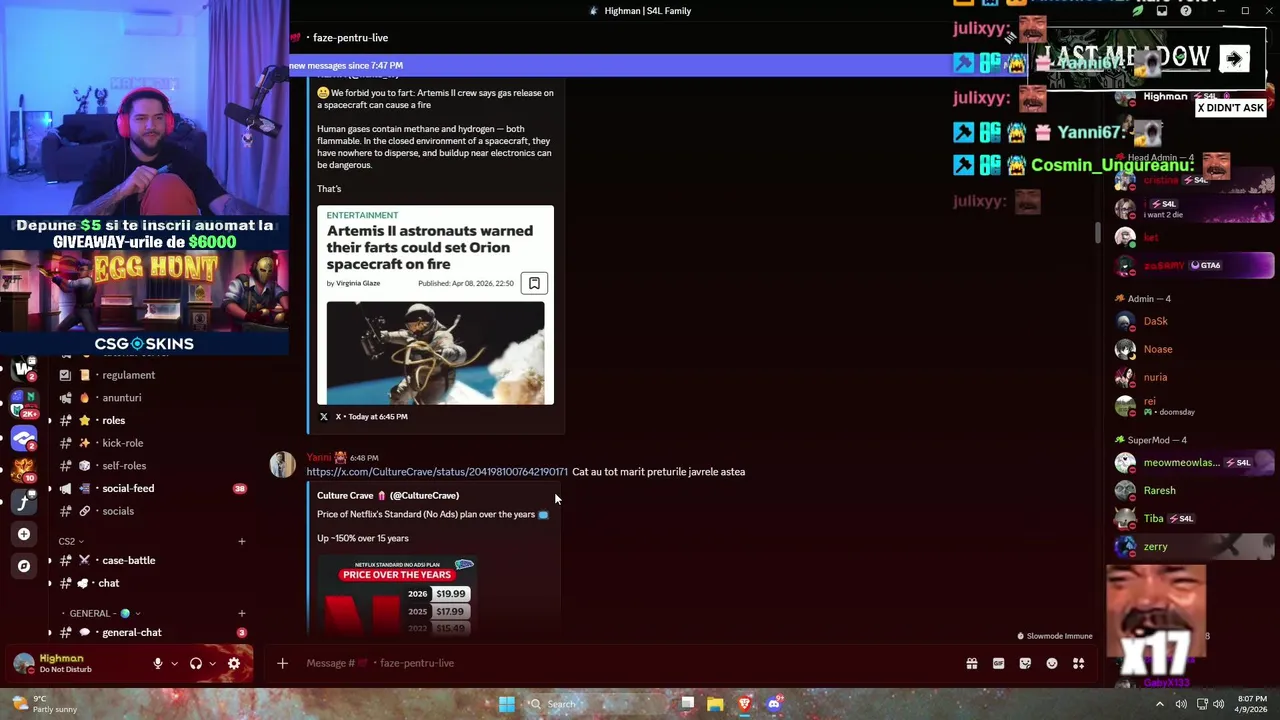The width and height of the screenshot is (1280, 720).
Task: Open the Artemis II article headline
Action: click(x=429, y=247)
